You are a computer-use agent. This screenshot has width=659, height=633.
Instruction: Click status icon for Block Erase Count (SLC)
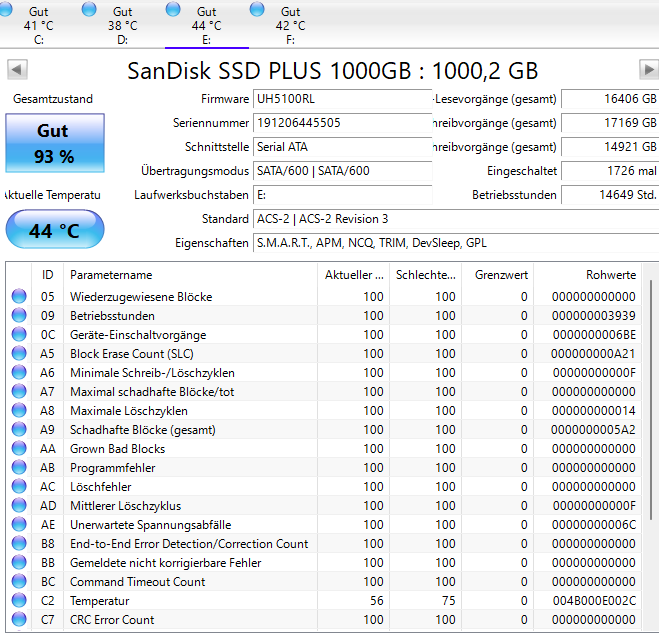click(19, 353)
